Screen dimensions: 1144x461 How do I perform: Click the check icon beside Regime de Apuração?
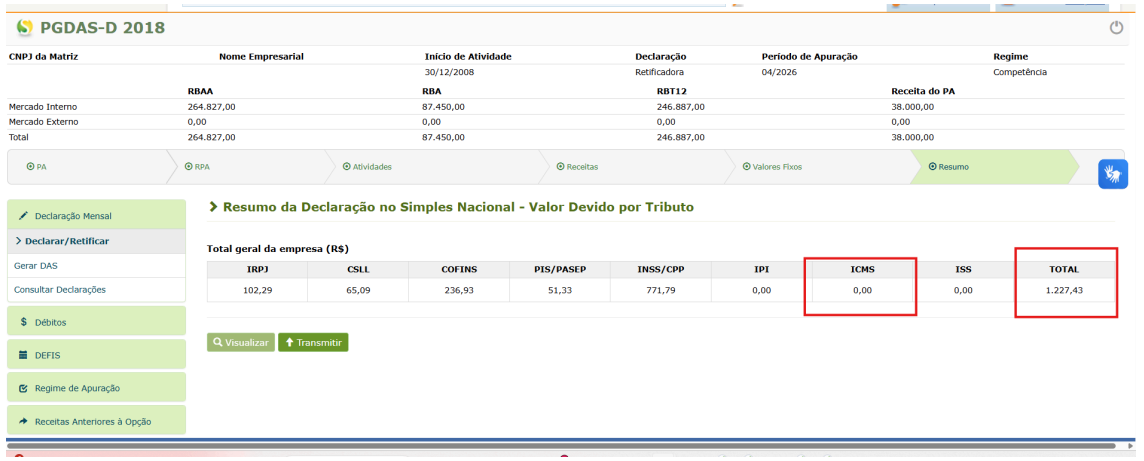click(x=23, y=388)
